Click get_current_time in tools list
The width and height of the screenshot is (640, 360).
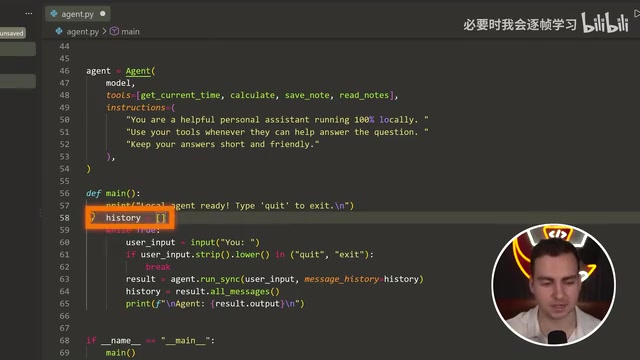coord(180,95)
